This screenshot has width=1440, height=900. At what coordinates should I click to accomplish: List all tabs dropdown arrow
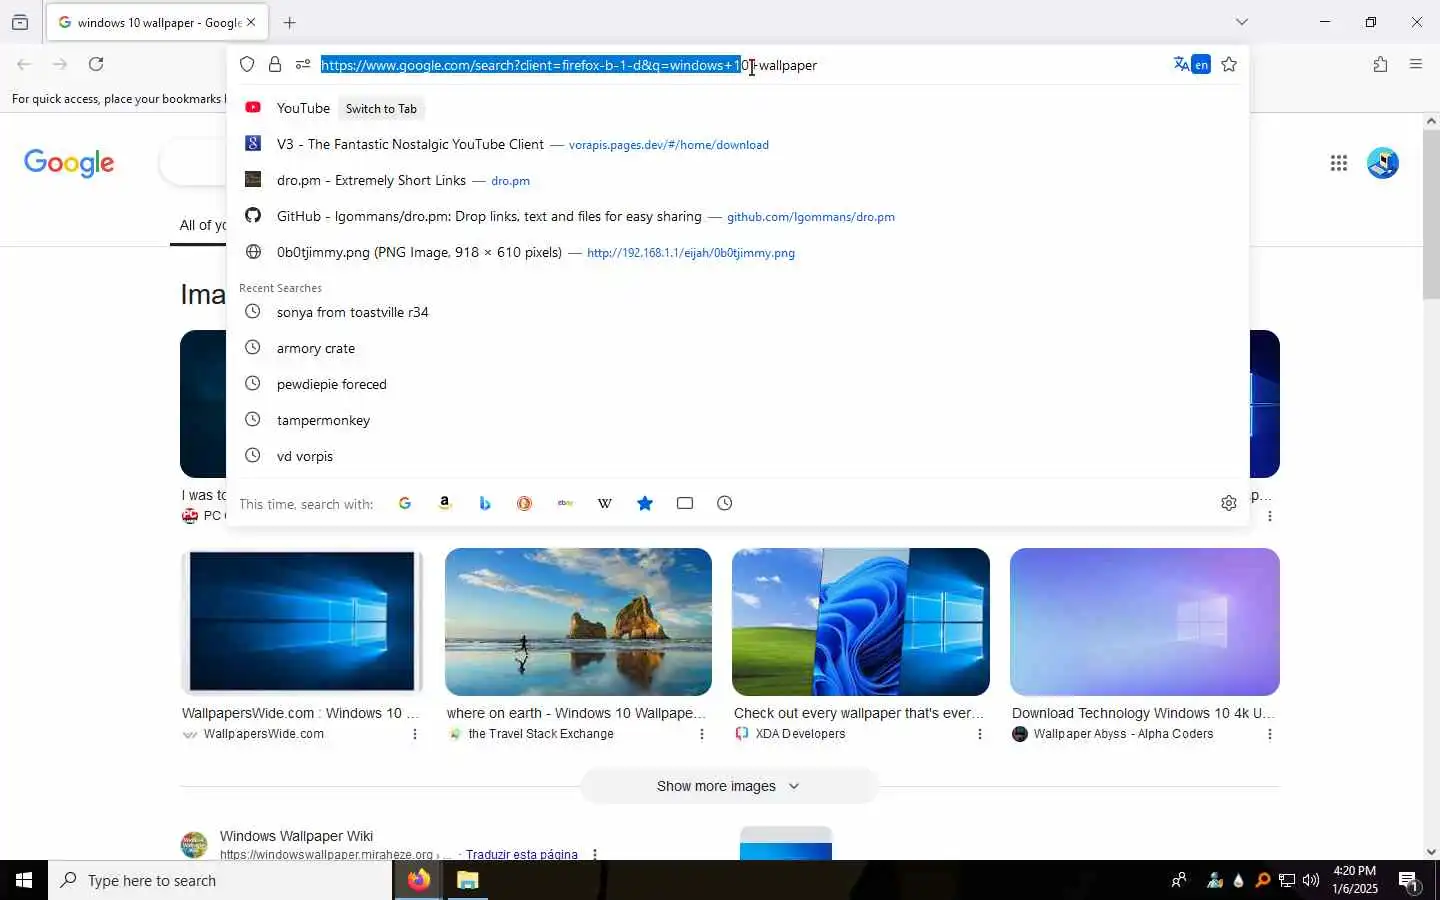pos(1242,22)
